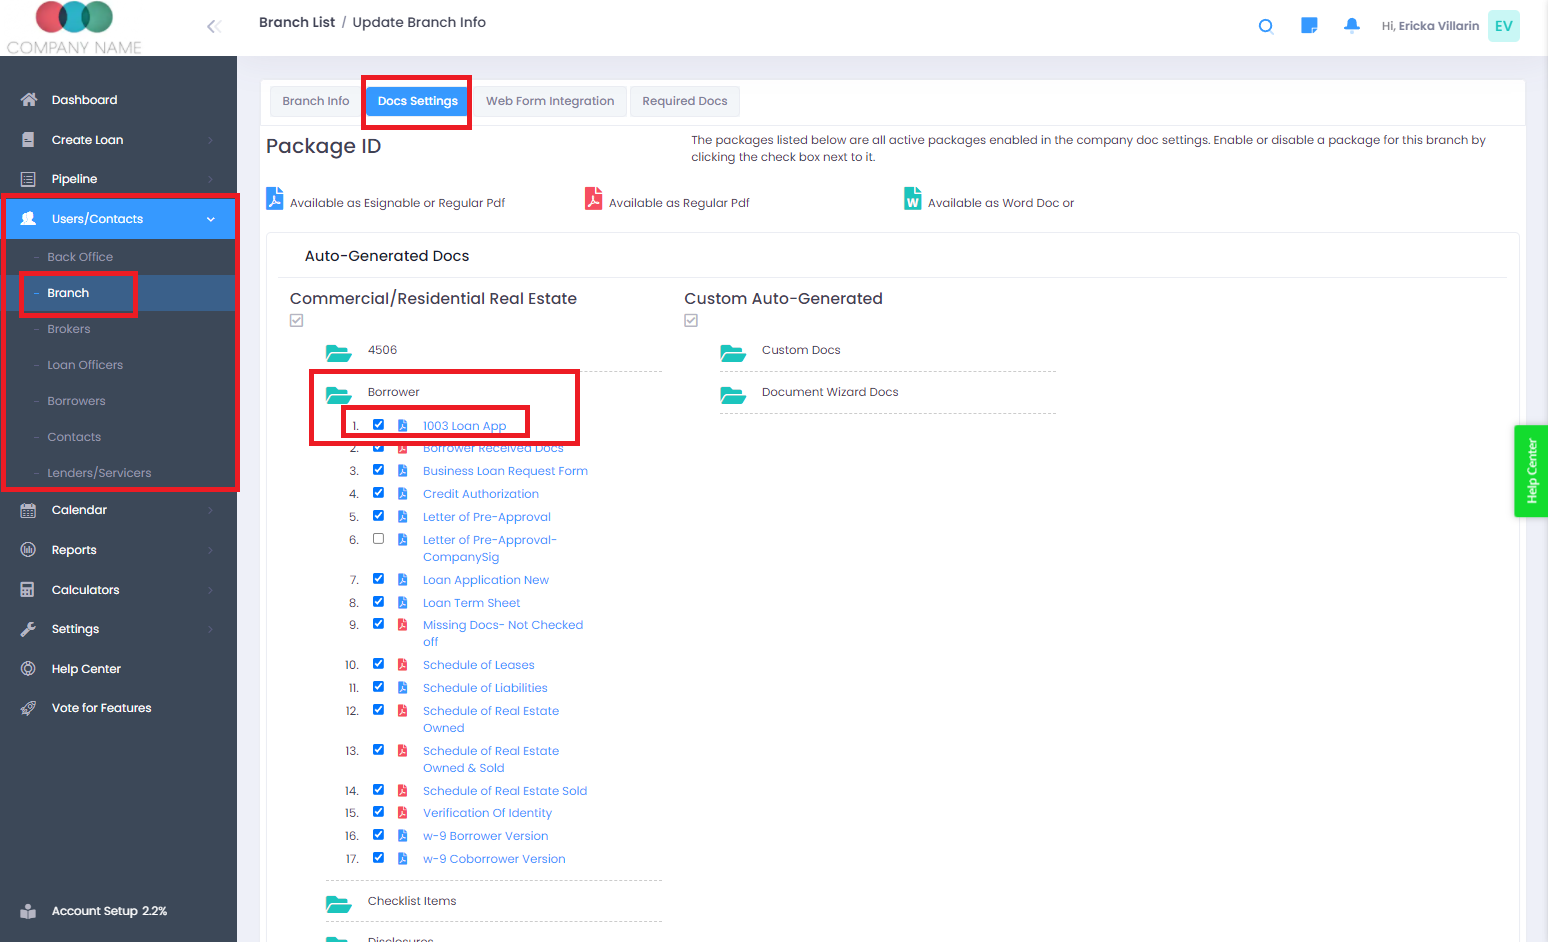Open the Custom Docs folder icon
Screen dimensions: 1548x942
pos(733,352)
